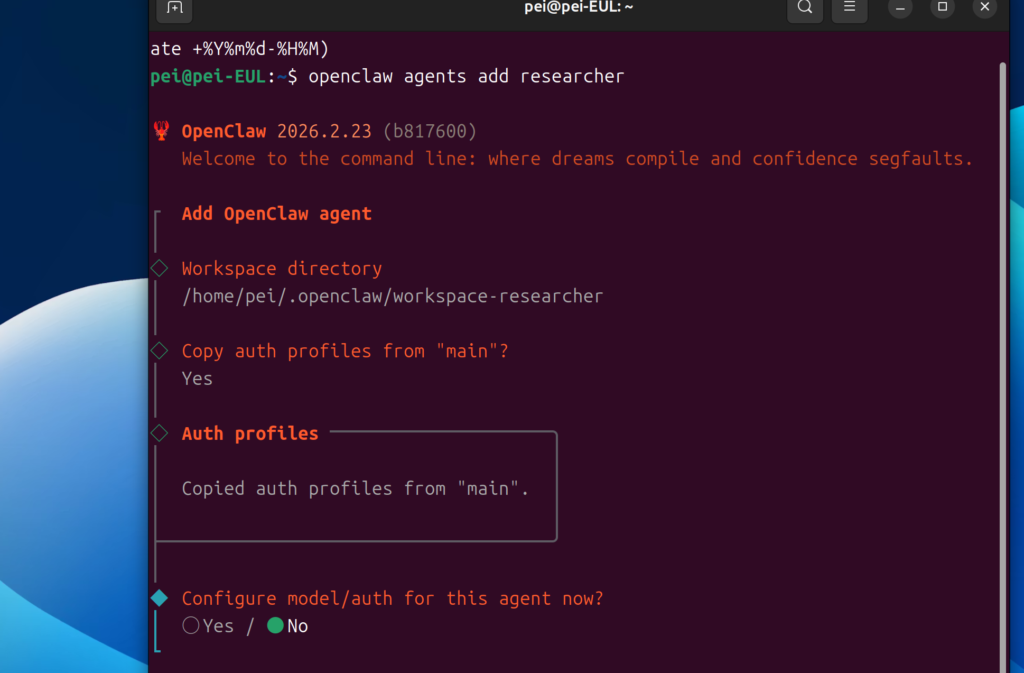
Task: Click the 'Copied auth profiles from main' message
Action: click(355, 489)
